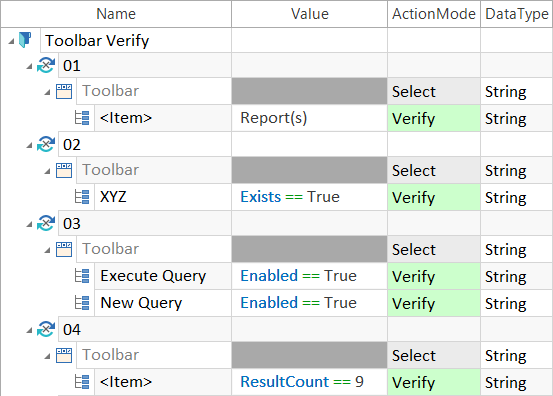Click the test step 01 sync icon
The width and height of the screenshot is (553, 396).
pos(46,65)
